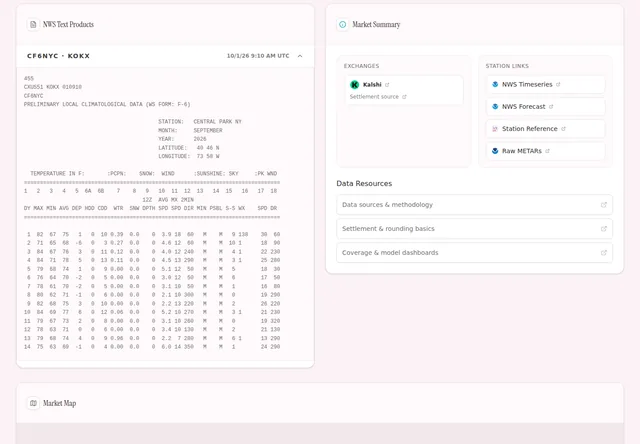
Task: Click day 14 data row
Action: pos(152,347)
